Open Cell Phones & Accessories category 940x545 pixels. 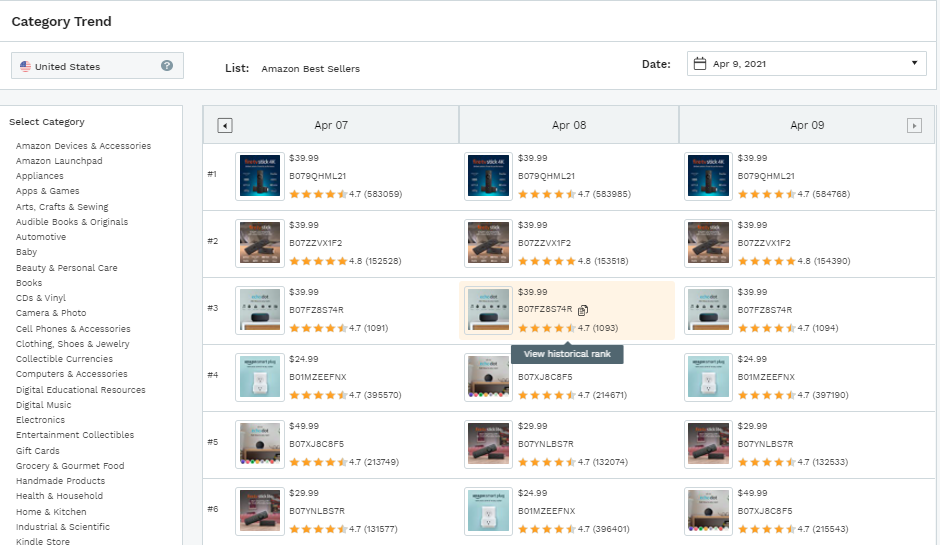click(73, 329)
